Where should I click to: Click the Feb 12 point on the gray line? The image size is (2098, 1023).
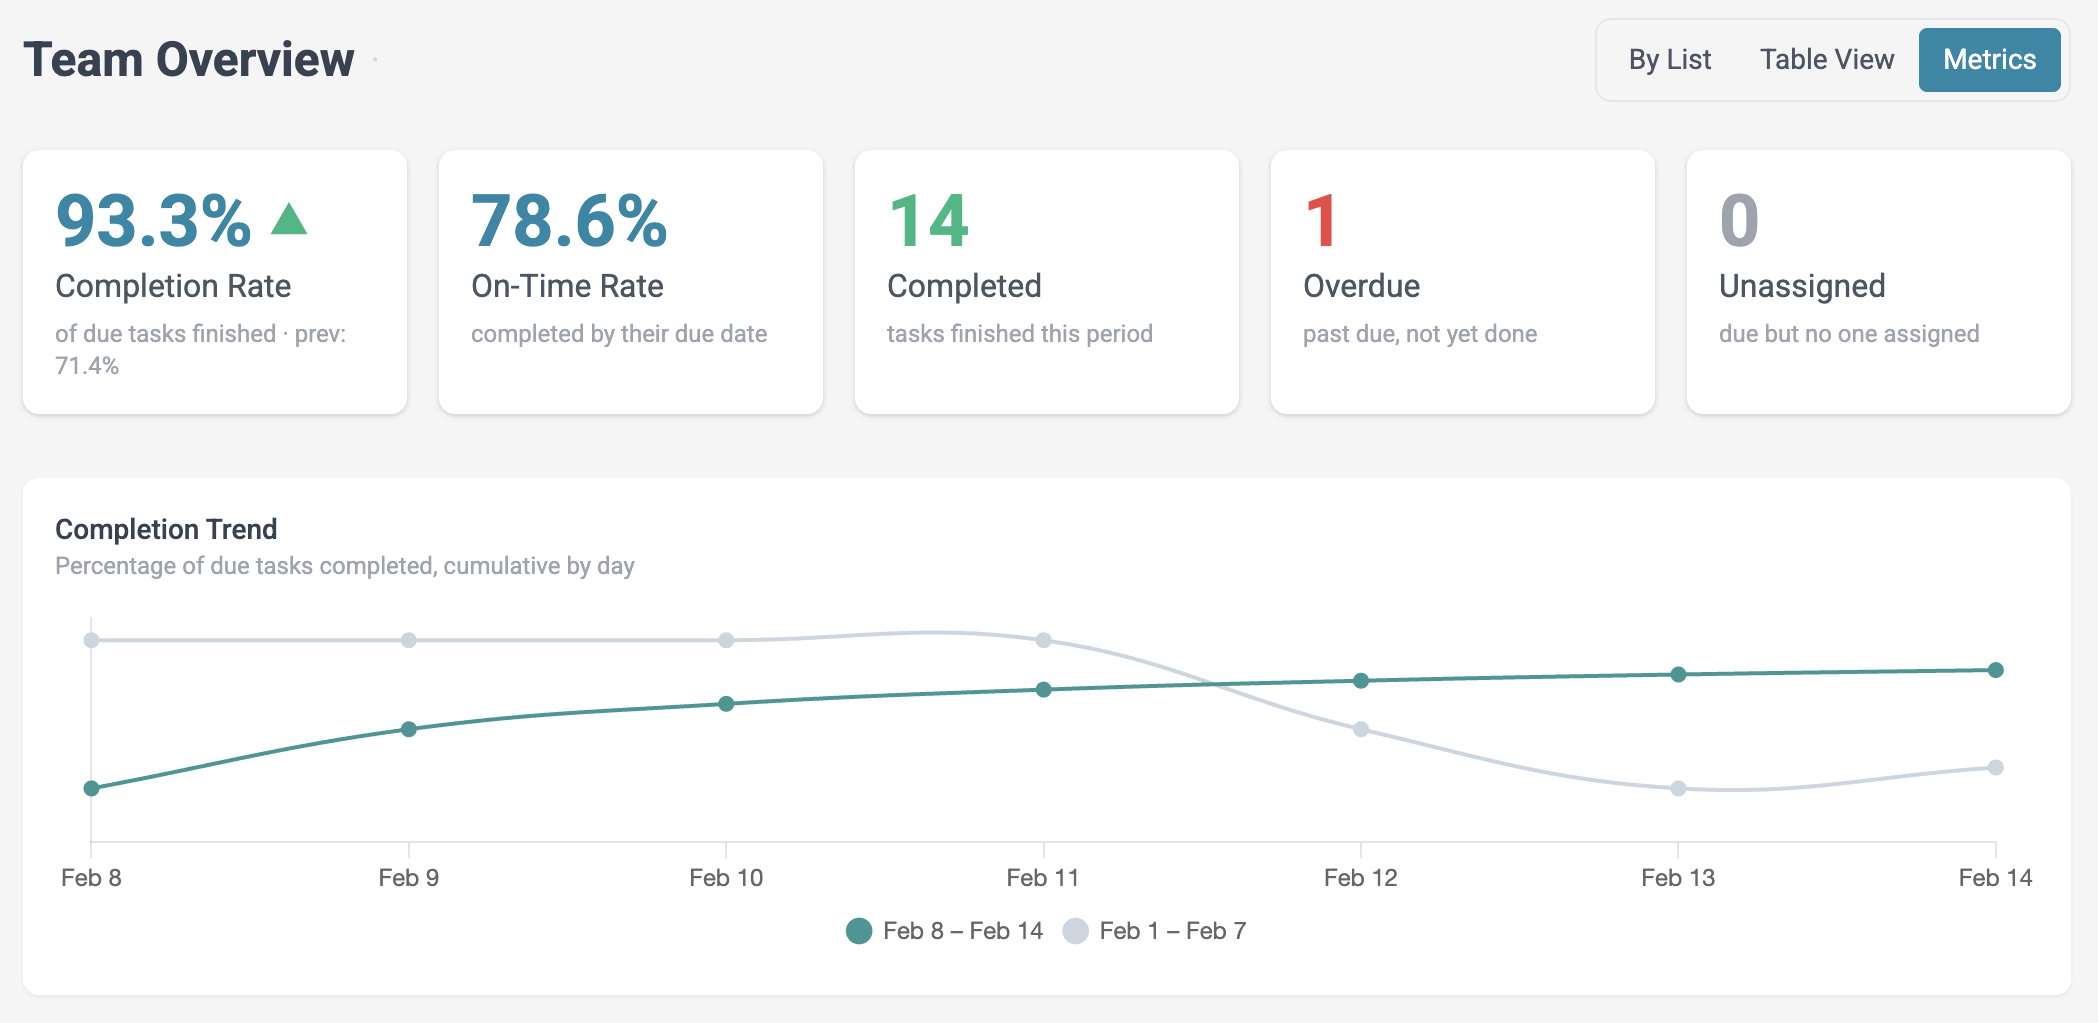1360,729
